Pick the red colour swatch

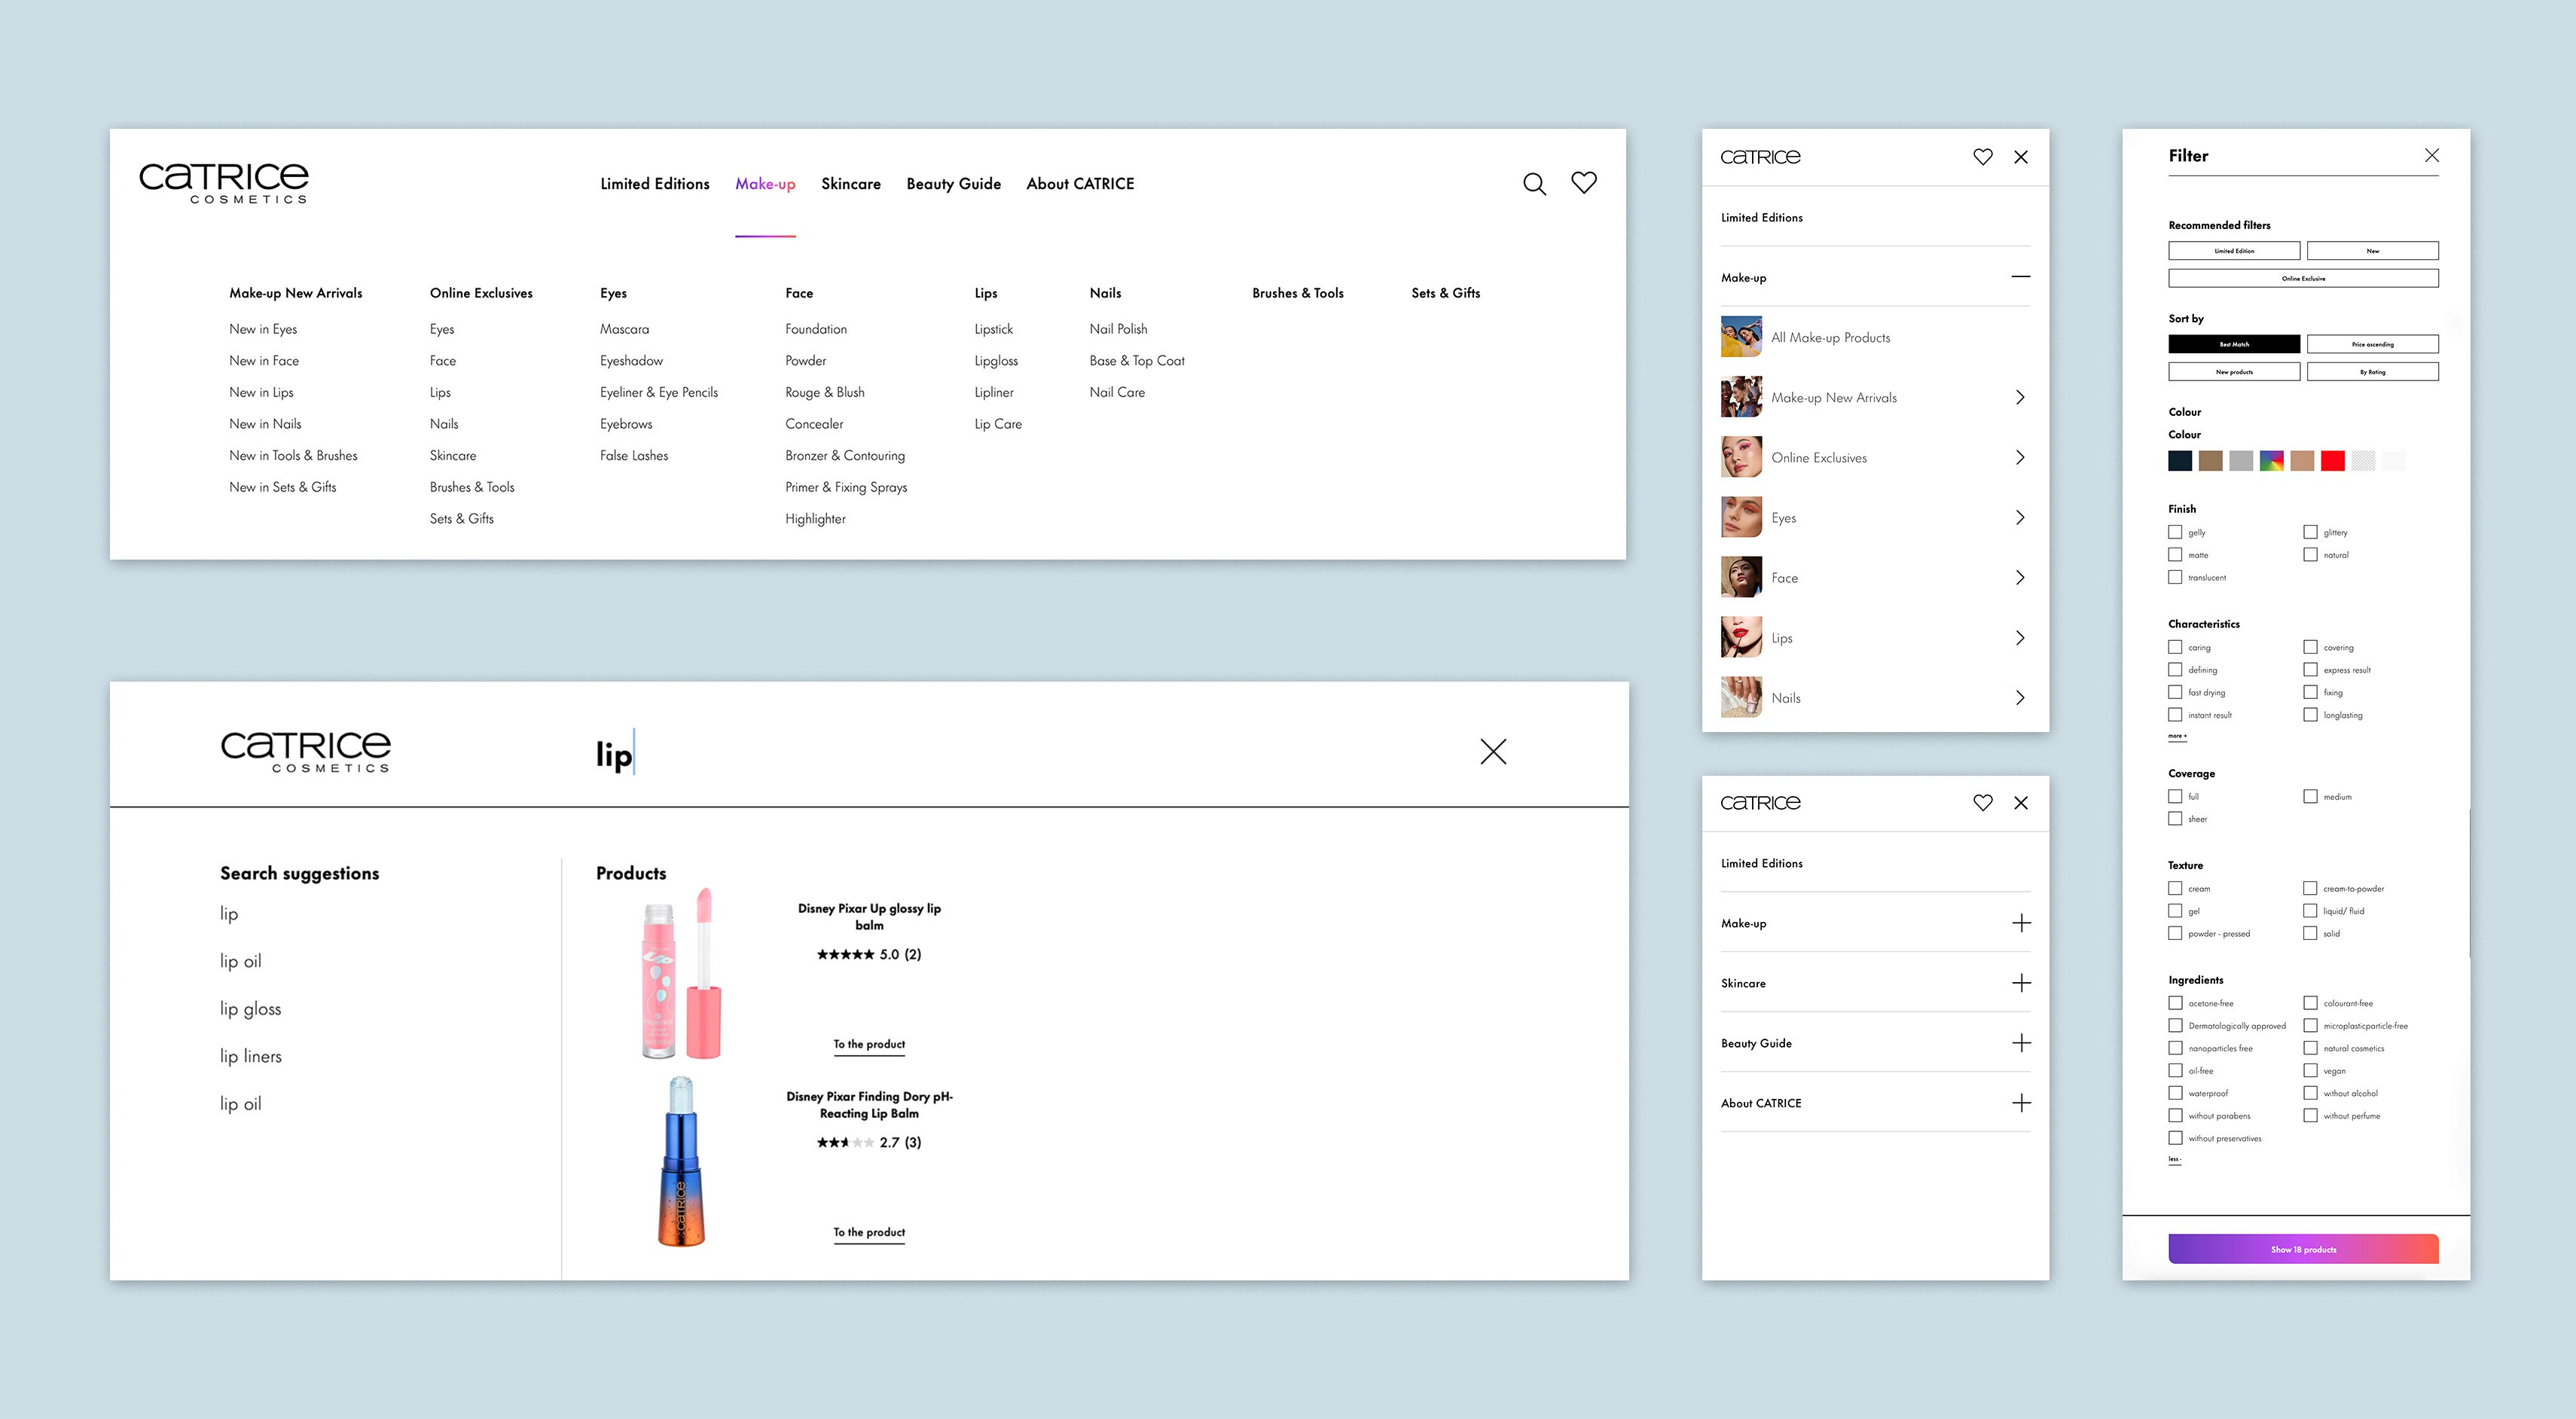(2332, 461)
